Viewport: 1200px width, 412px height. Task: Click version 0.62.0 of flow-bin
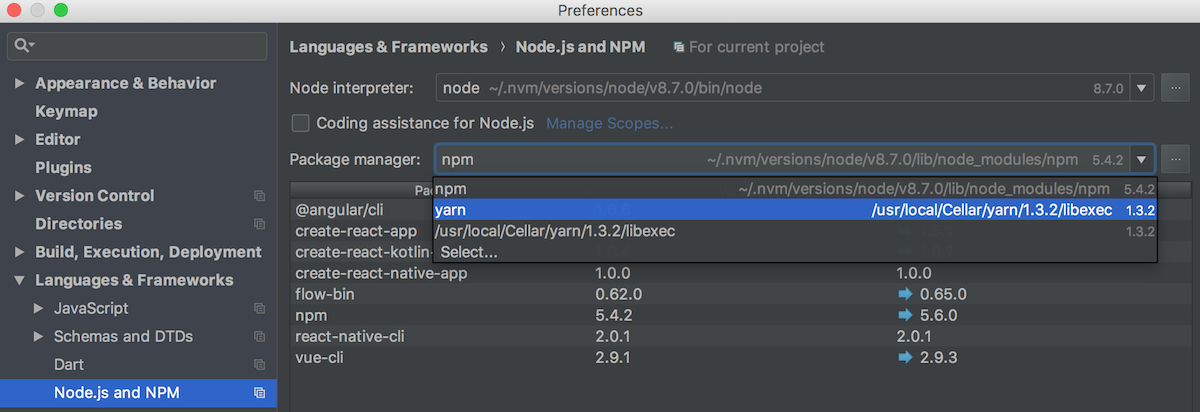click(617, 294)
